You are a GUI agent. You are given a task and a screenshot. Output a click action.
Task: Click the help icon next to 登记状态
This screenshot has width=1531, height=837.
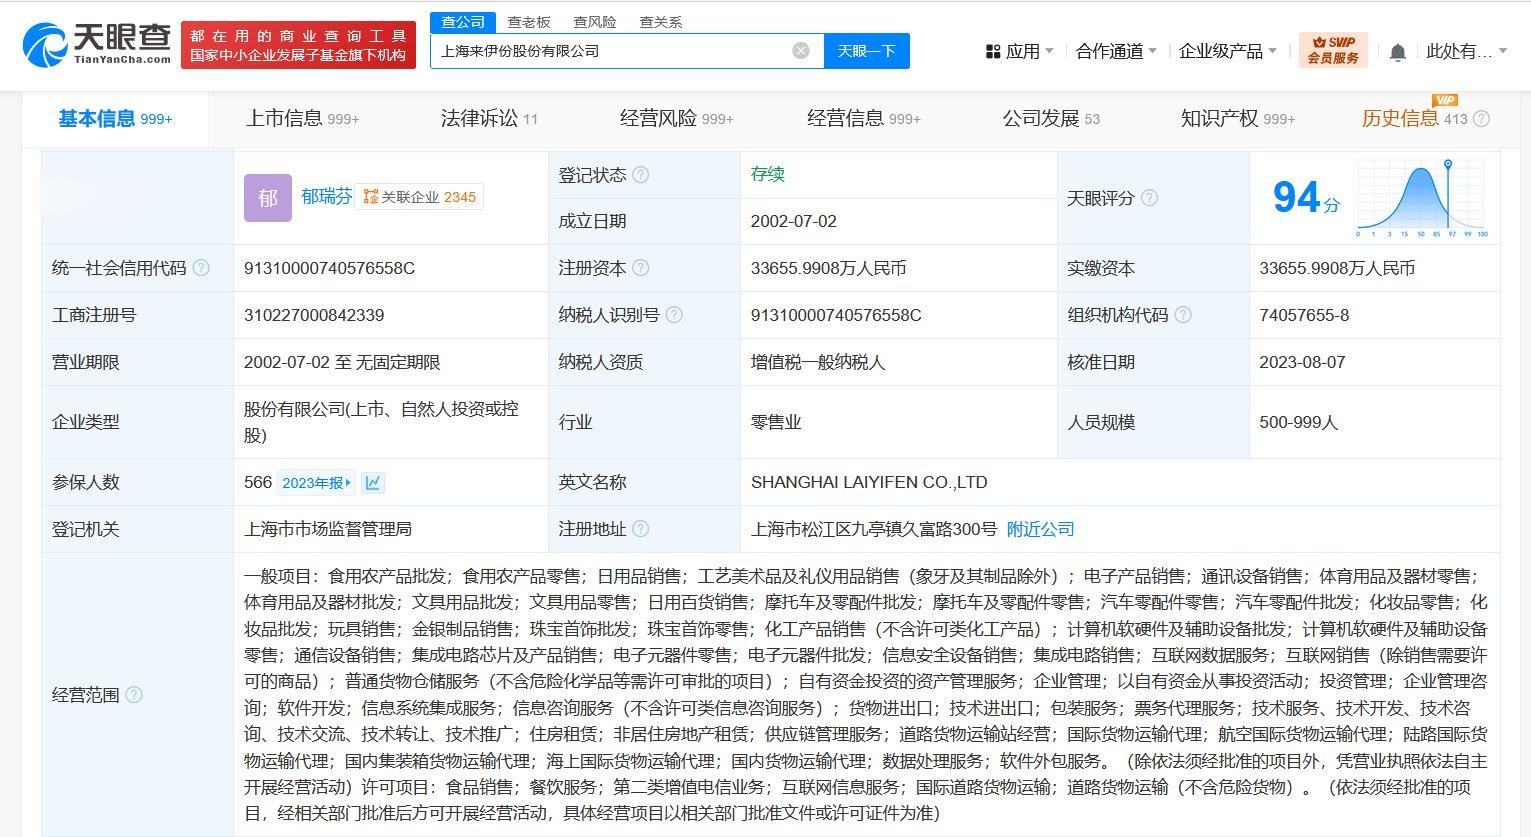(x=641, y=175)
